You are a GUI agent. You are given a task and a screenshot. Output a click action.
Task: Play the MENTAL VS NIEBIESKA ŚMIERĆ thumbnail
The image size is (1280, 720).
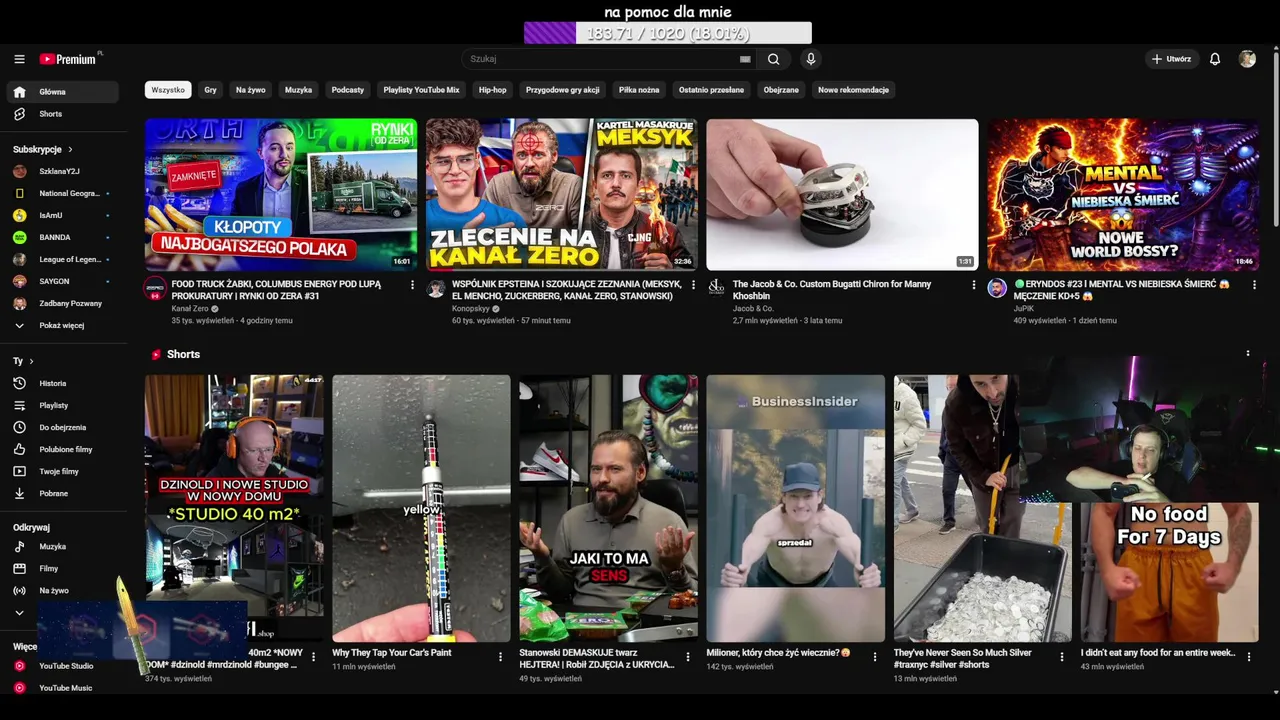coord(1123,195)
